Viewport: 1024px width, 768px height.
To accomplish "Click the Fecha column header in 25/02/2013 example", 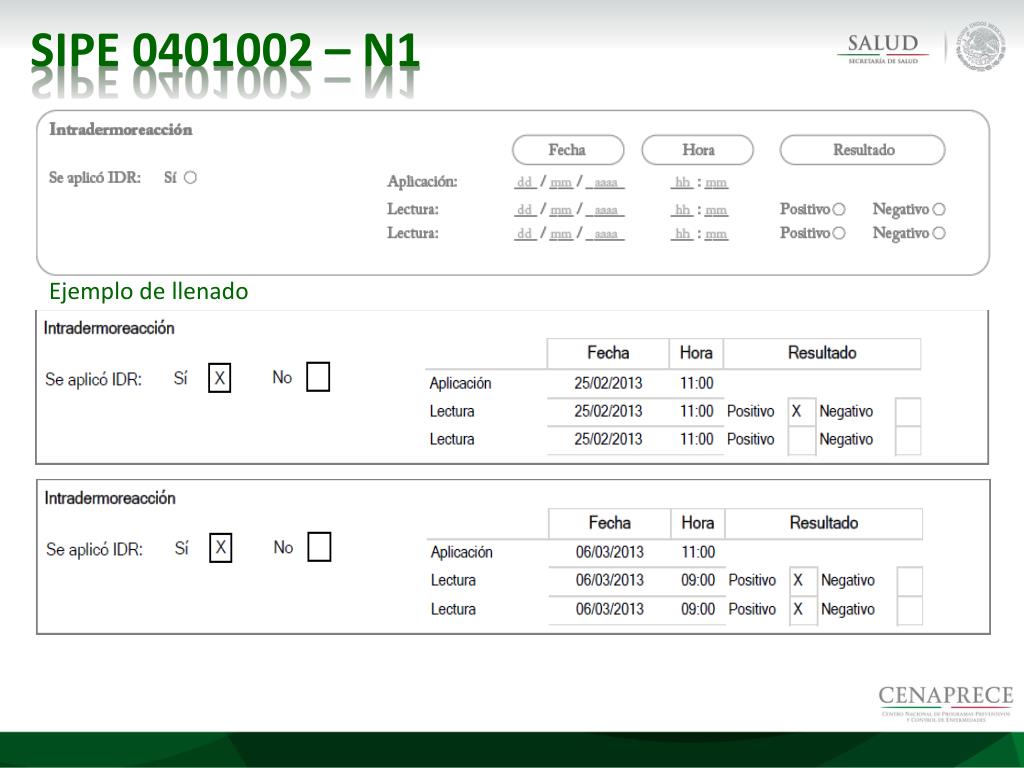I will [x=608, y=353].
